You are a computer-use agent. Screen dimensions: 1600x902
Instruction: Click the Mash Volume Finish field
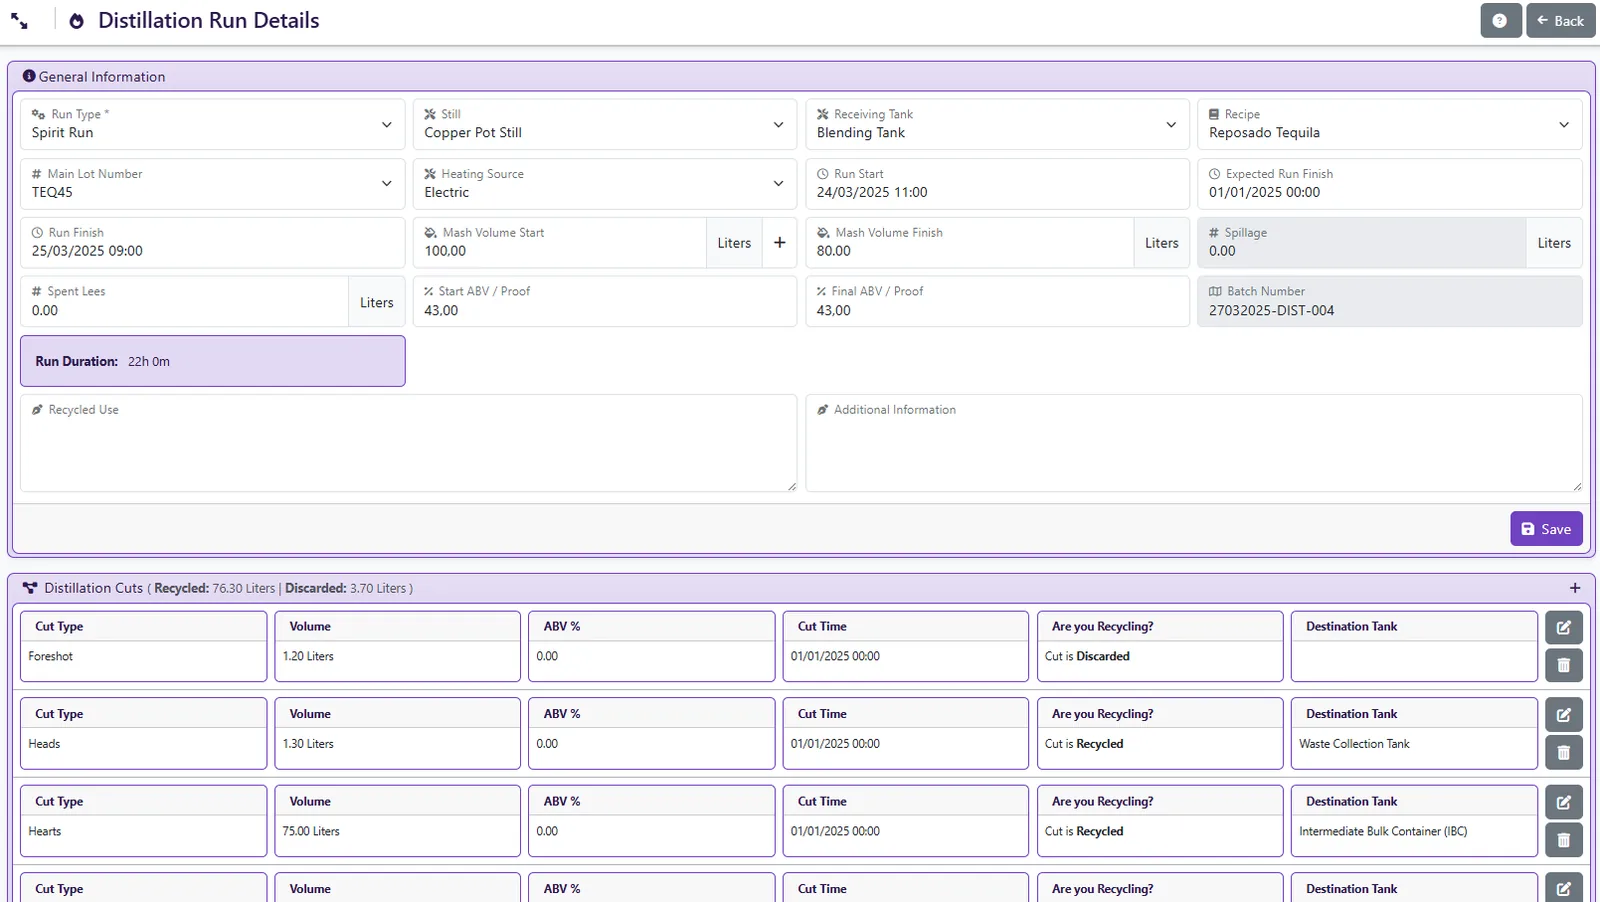point(970,243)
